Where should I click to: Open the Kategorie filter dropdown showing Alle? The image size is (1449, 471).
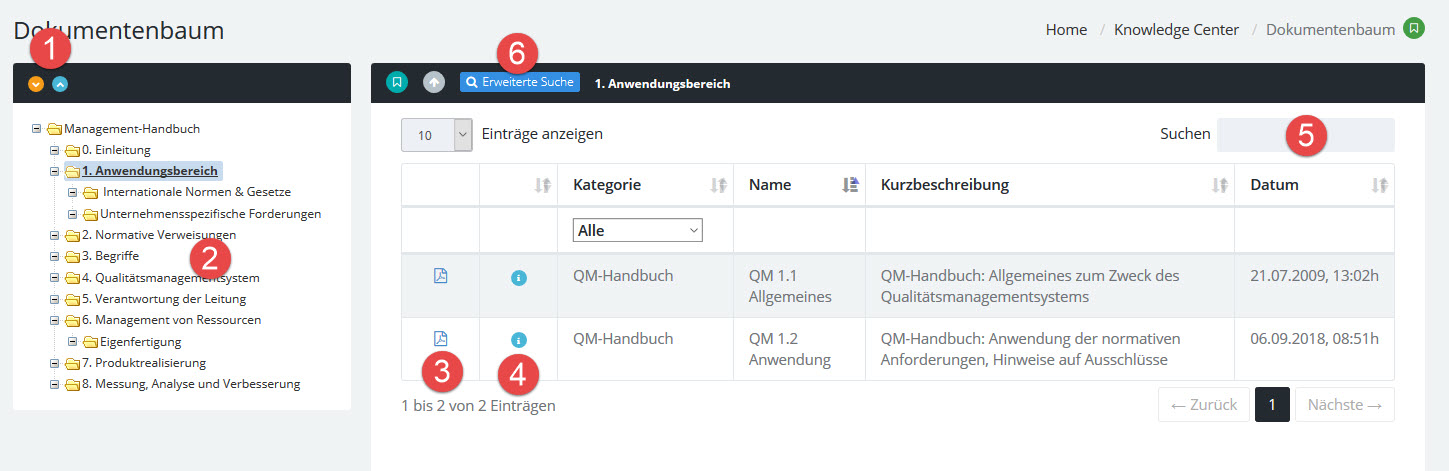[x=638, y=230]
